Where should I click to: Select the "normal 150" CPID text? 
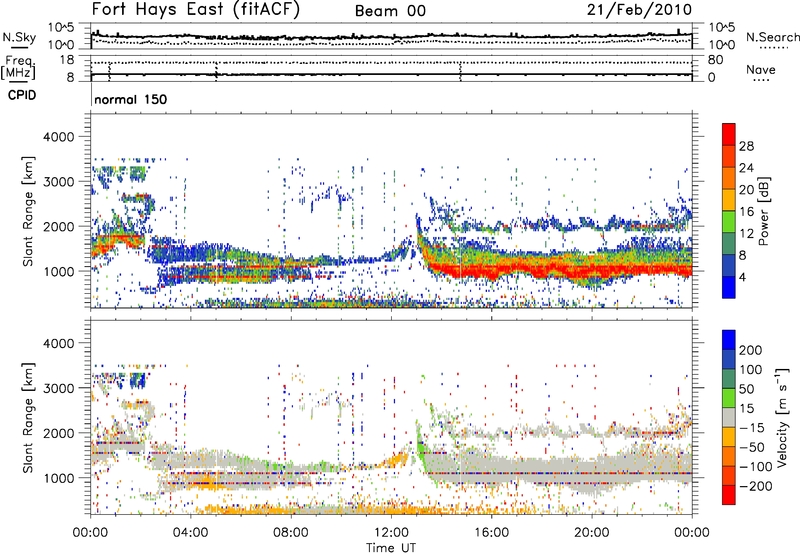tap(131, 99)
